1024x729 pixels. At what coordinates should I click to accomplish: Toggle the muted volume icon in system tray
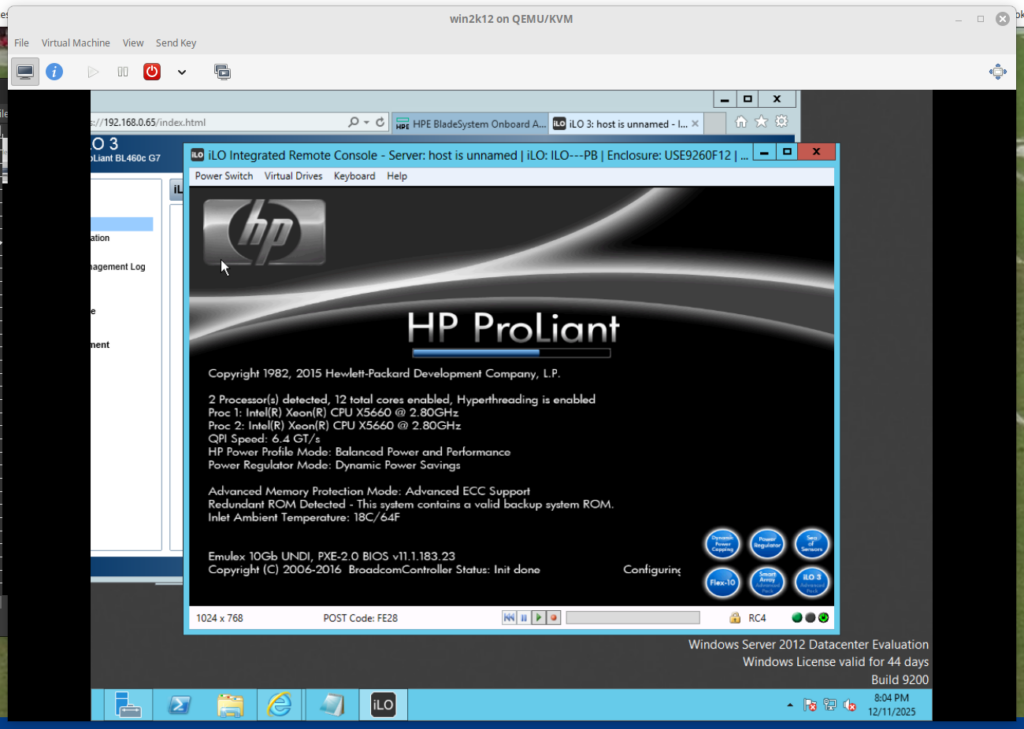point(848,705)
